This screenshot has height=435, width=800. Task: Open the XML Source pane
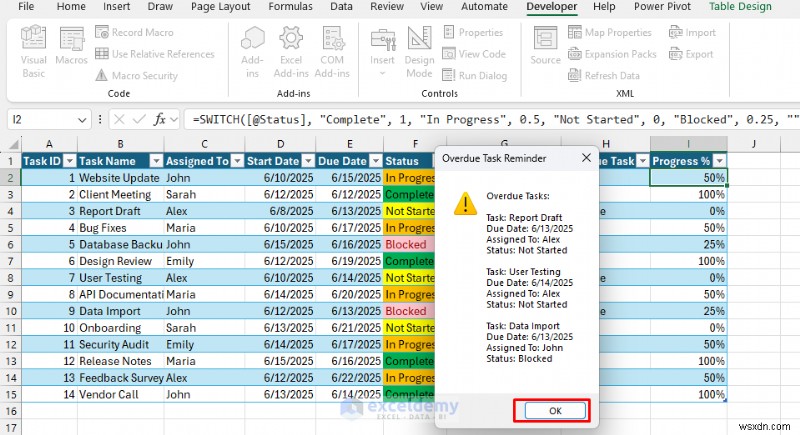(545, 46)
